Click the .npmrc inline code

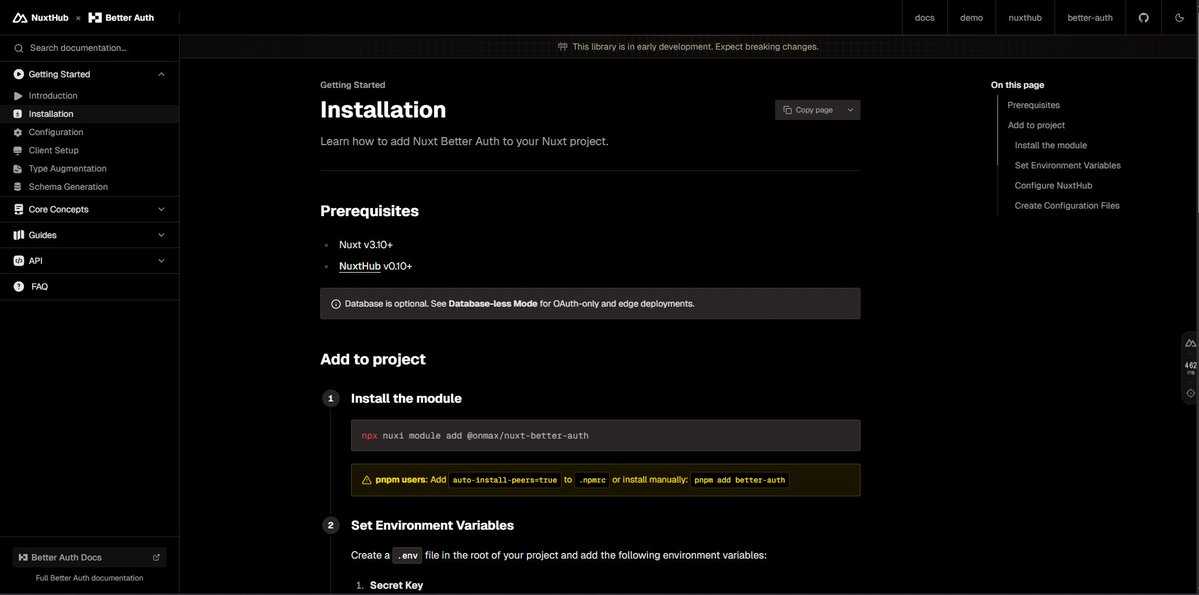(592, 480)
